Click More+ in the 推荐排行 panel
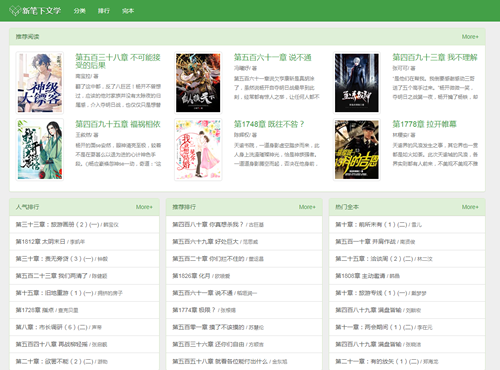The height and width of the screenshot is (370, 500). tap(307, 207)
